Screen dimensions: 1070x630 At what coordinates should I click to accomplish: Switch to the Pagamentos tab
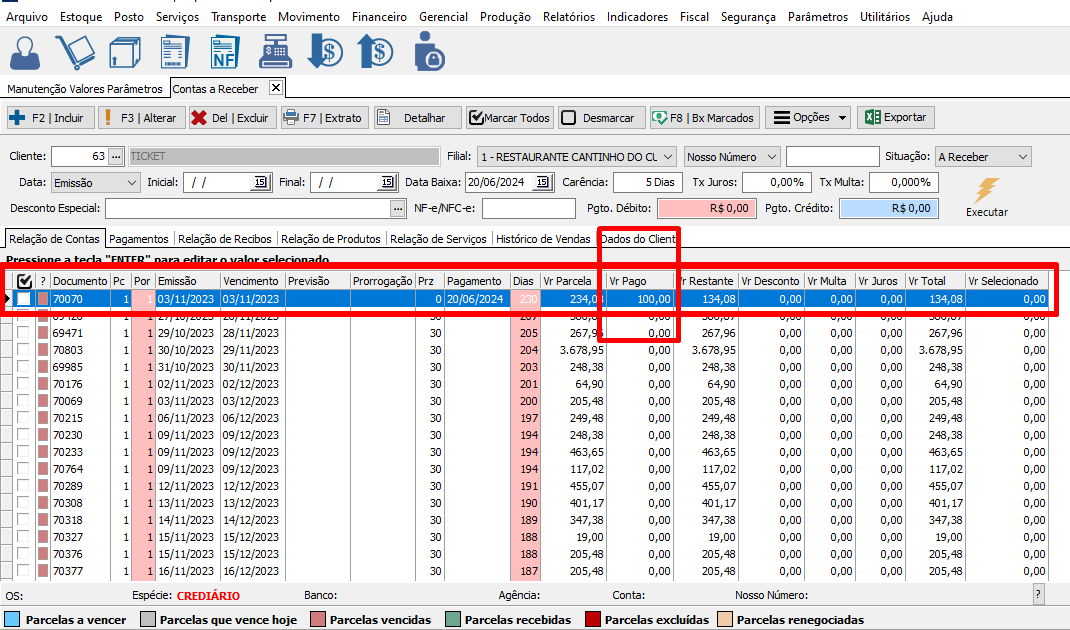pos(140,239)
